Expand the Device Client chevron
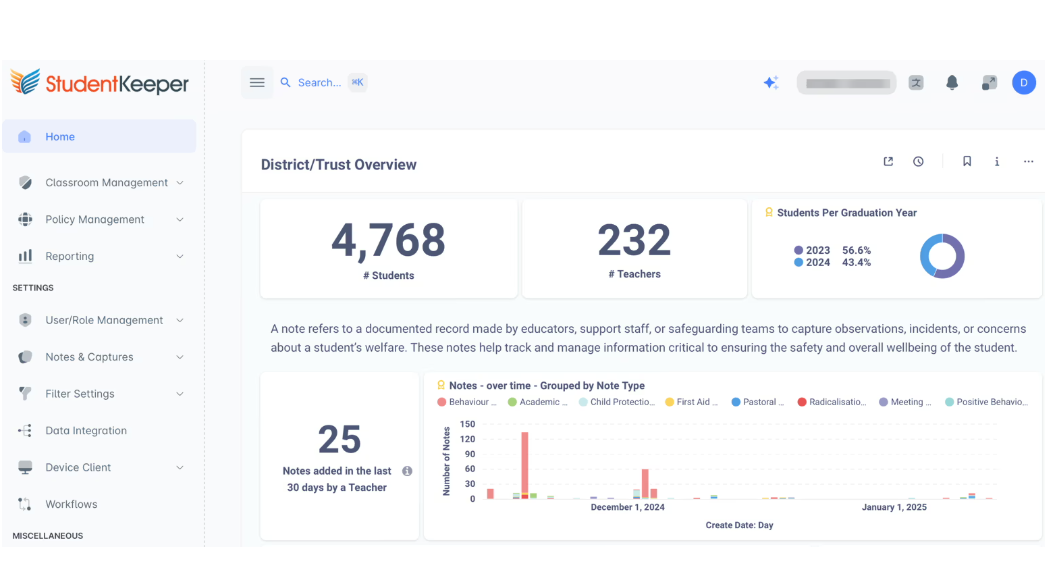 180,467
